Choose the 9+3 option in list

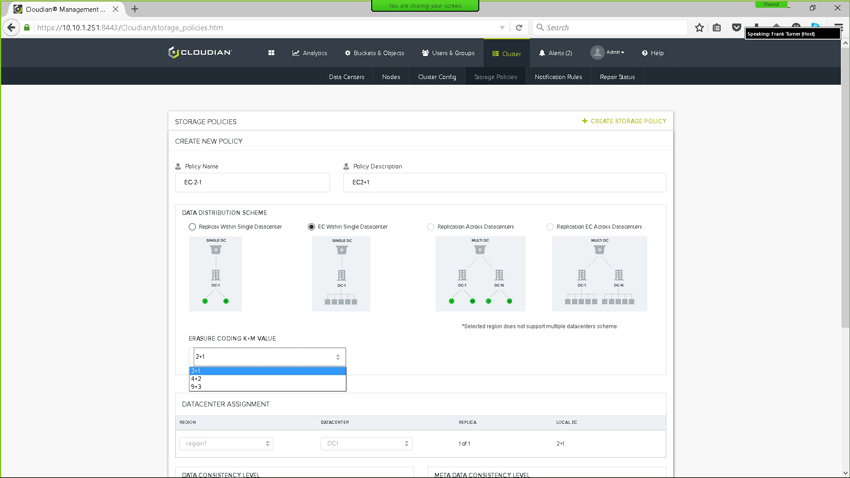coord(267,386)
